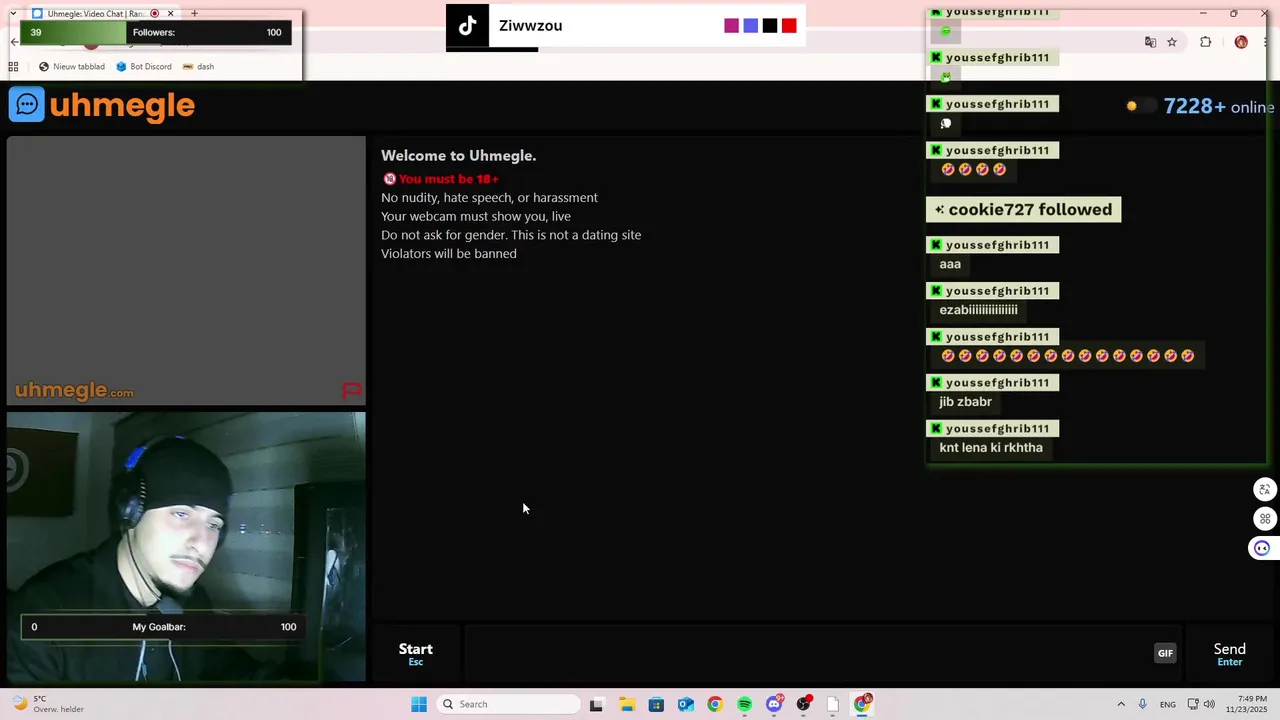The width and height of the screenshot is (1280, 720).
Task: Click the stranger video placeholder panel
Action: pos(186,270)
